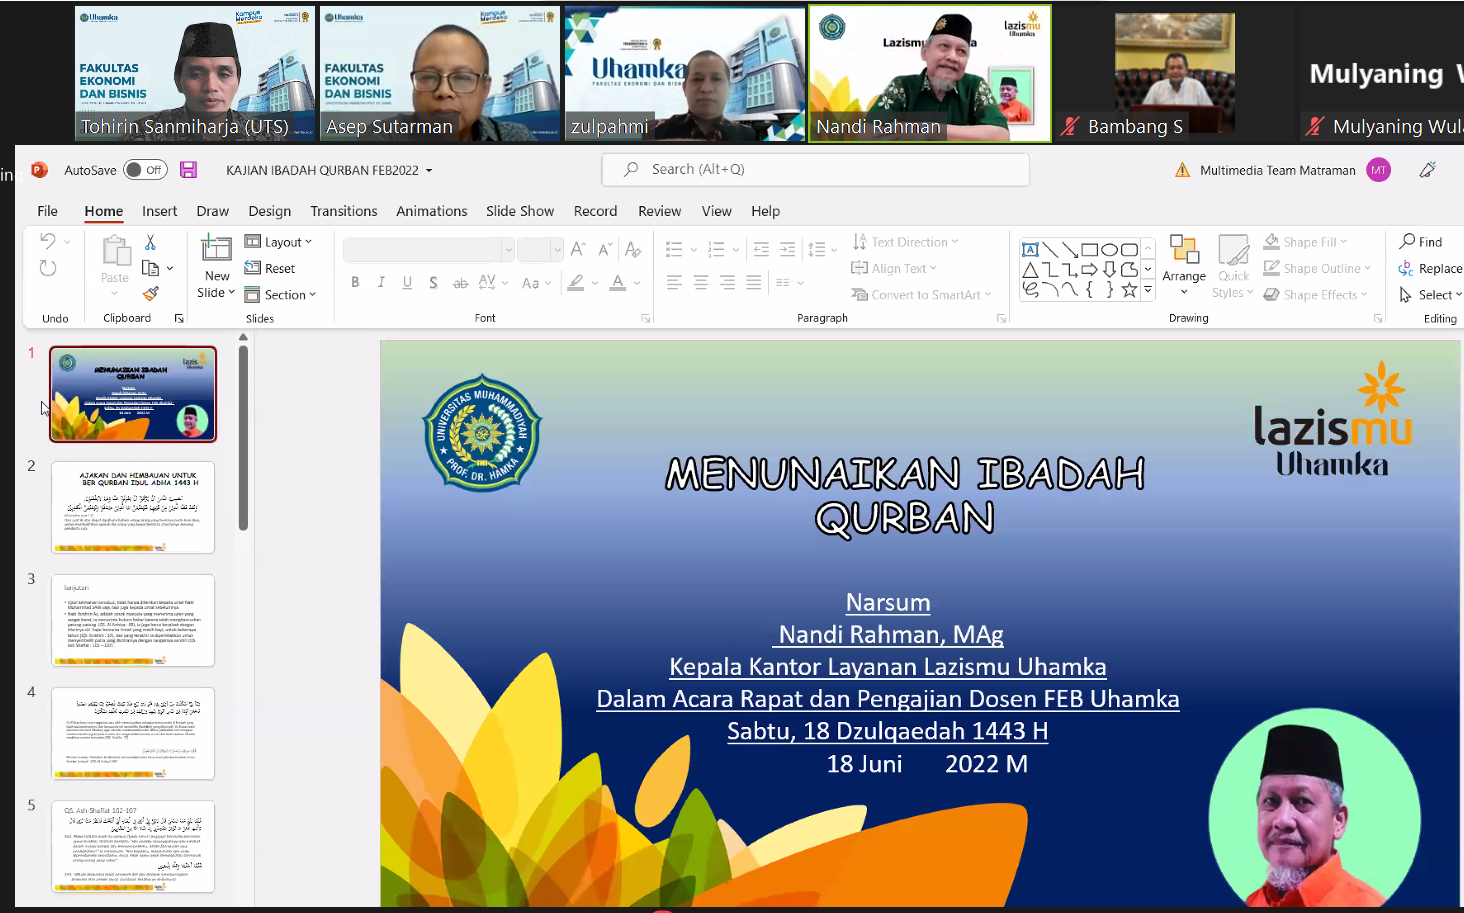Toggle the AutoSave switch
Viewport: 1464px width, 913px height.
pyautogui.click(x=145, y=170)
